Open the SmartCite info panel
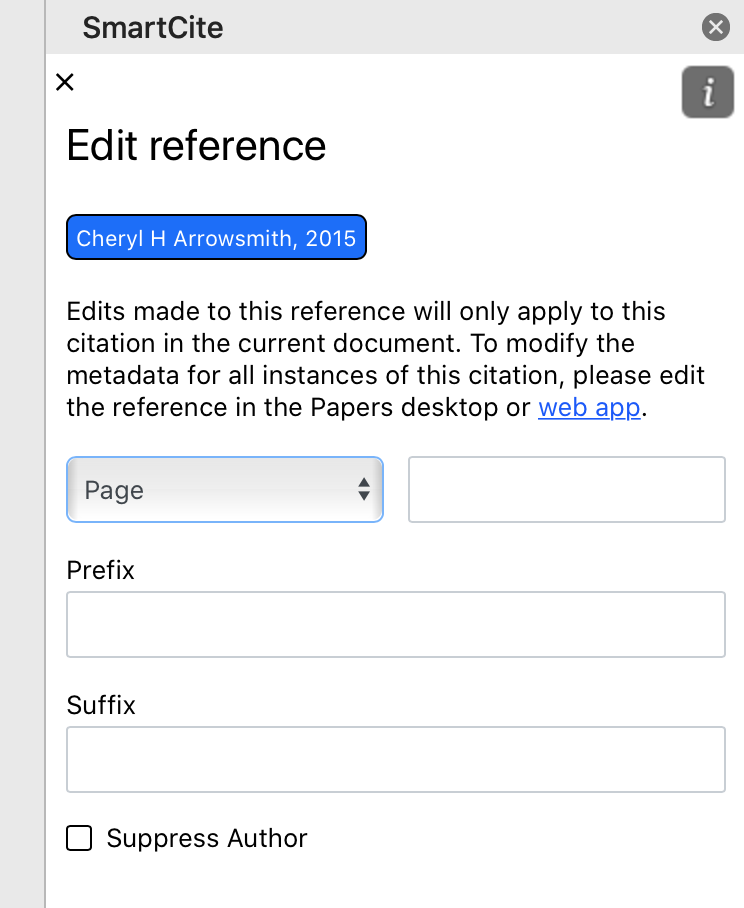Viewport: 744px width, 908px height. tap(708, 91)
